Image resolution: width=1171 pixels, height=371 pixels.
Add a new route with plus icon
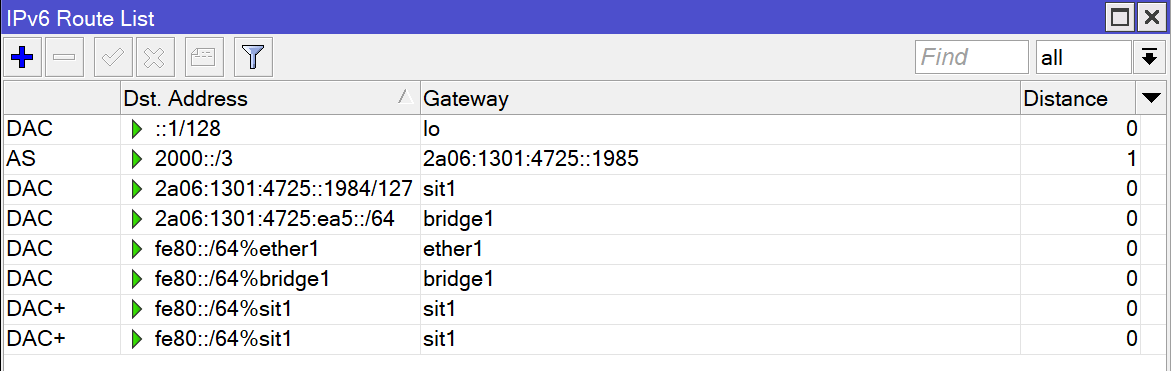click(x=22, y=57)
